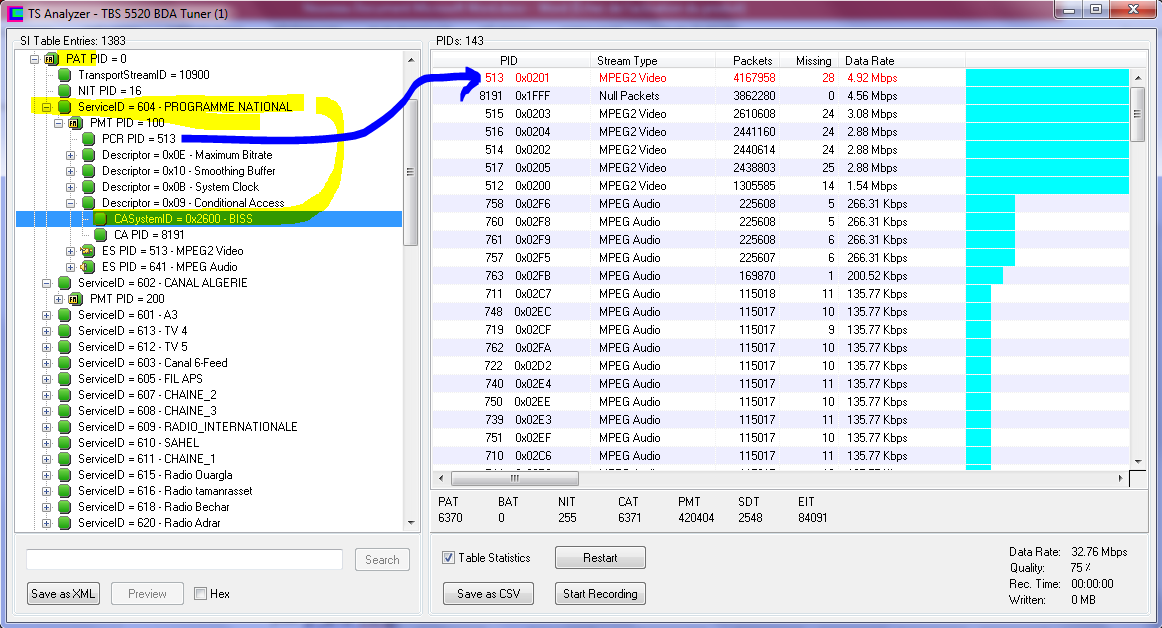Collapse the ServiceID = 604 PROGRAMME NATIONAL node

click(47, 107)
